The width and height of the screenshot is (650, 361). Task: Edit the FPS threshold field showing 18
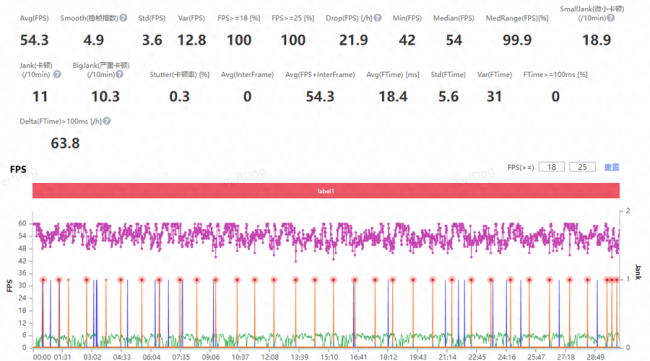(x=551, y=167)
